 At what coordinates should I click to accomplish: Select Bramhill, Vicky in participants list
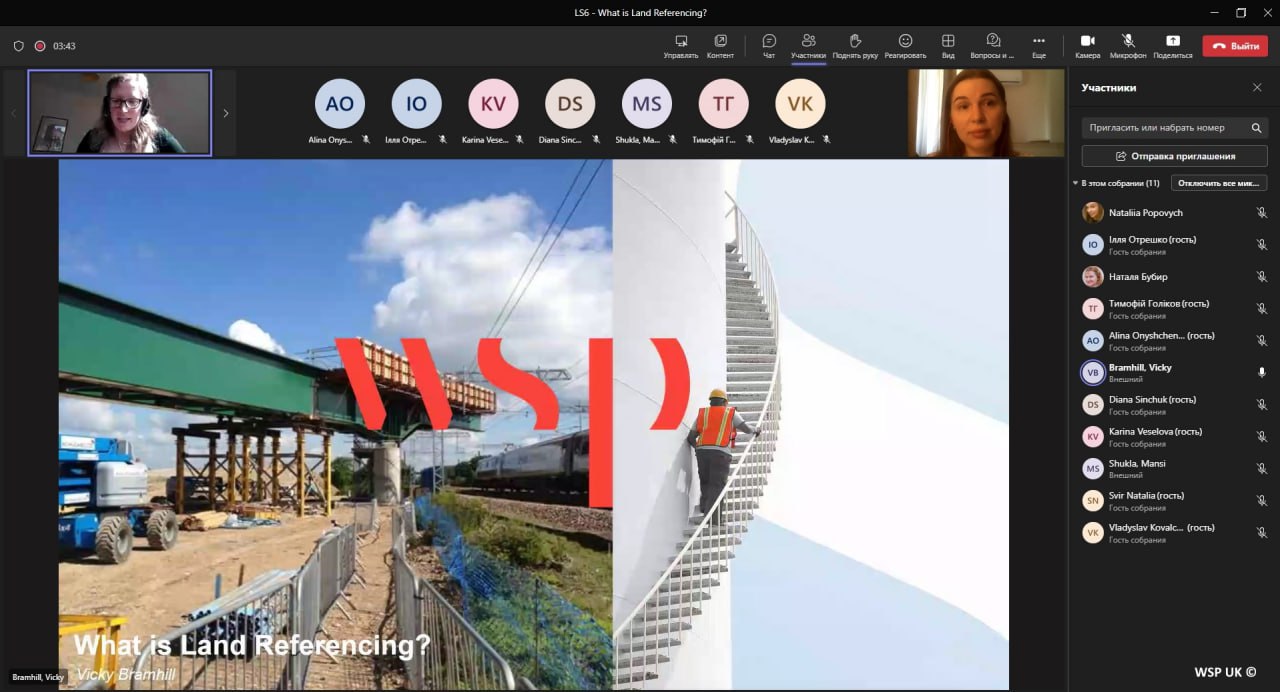click(1140, 373)
